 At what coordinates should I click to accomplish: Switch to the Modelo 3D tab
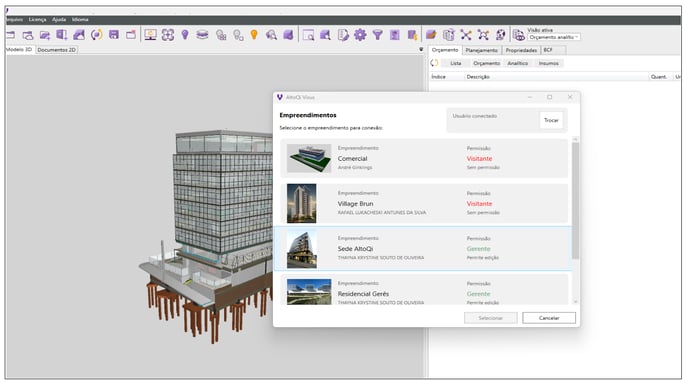(19, 50)
